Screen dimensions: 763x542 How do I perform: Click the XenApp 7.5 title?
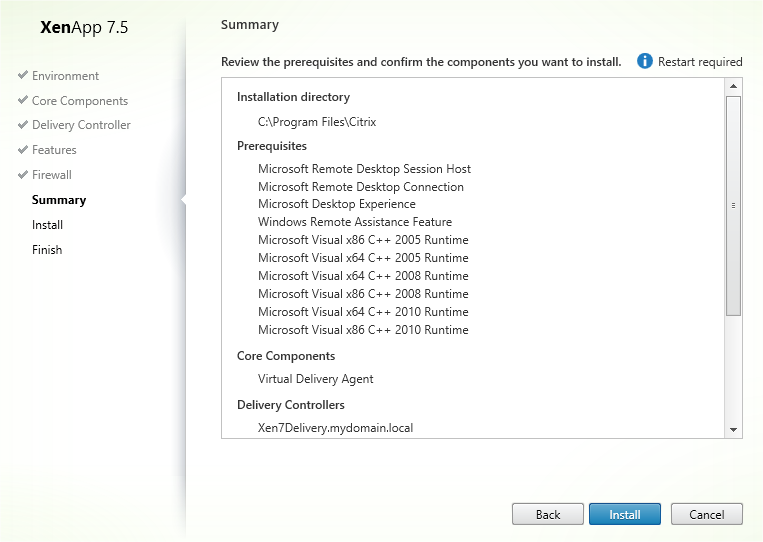[x=84, y=27]
